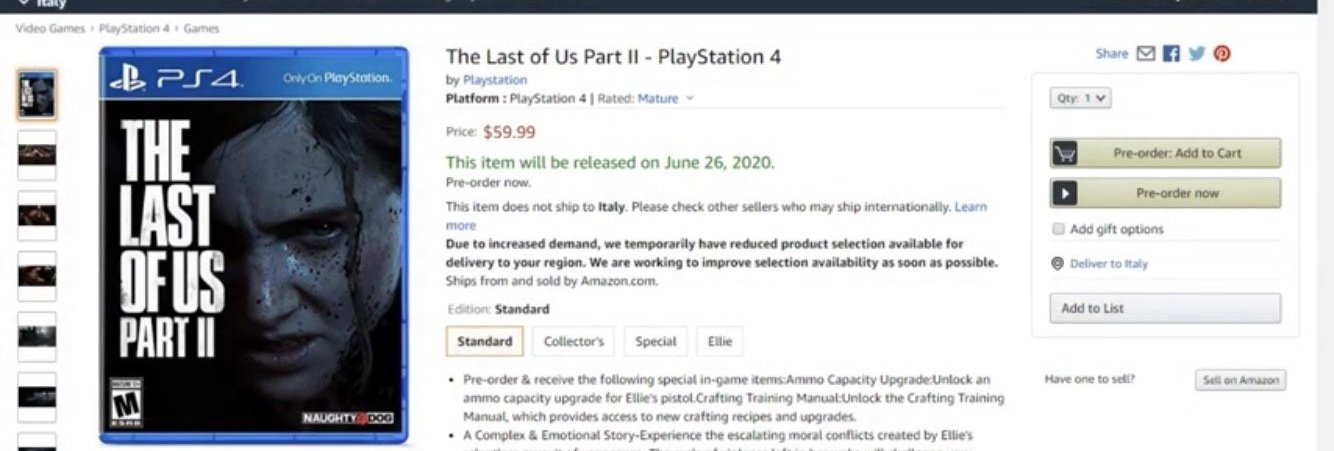Click the Sell on Amazon button
Viewport: 1334px width, 451px height.
pyautogui.click(x=1241, y=380)
